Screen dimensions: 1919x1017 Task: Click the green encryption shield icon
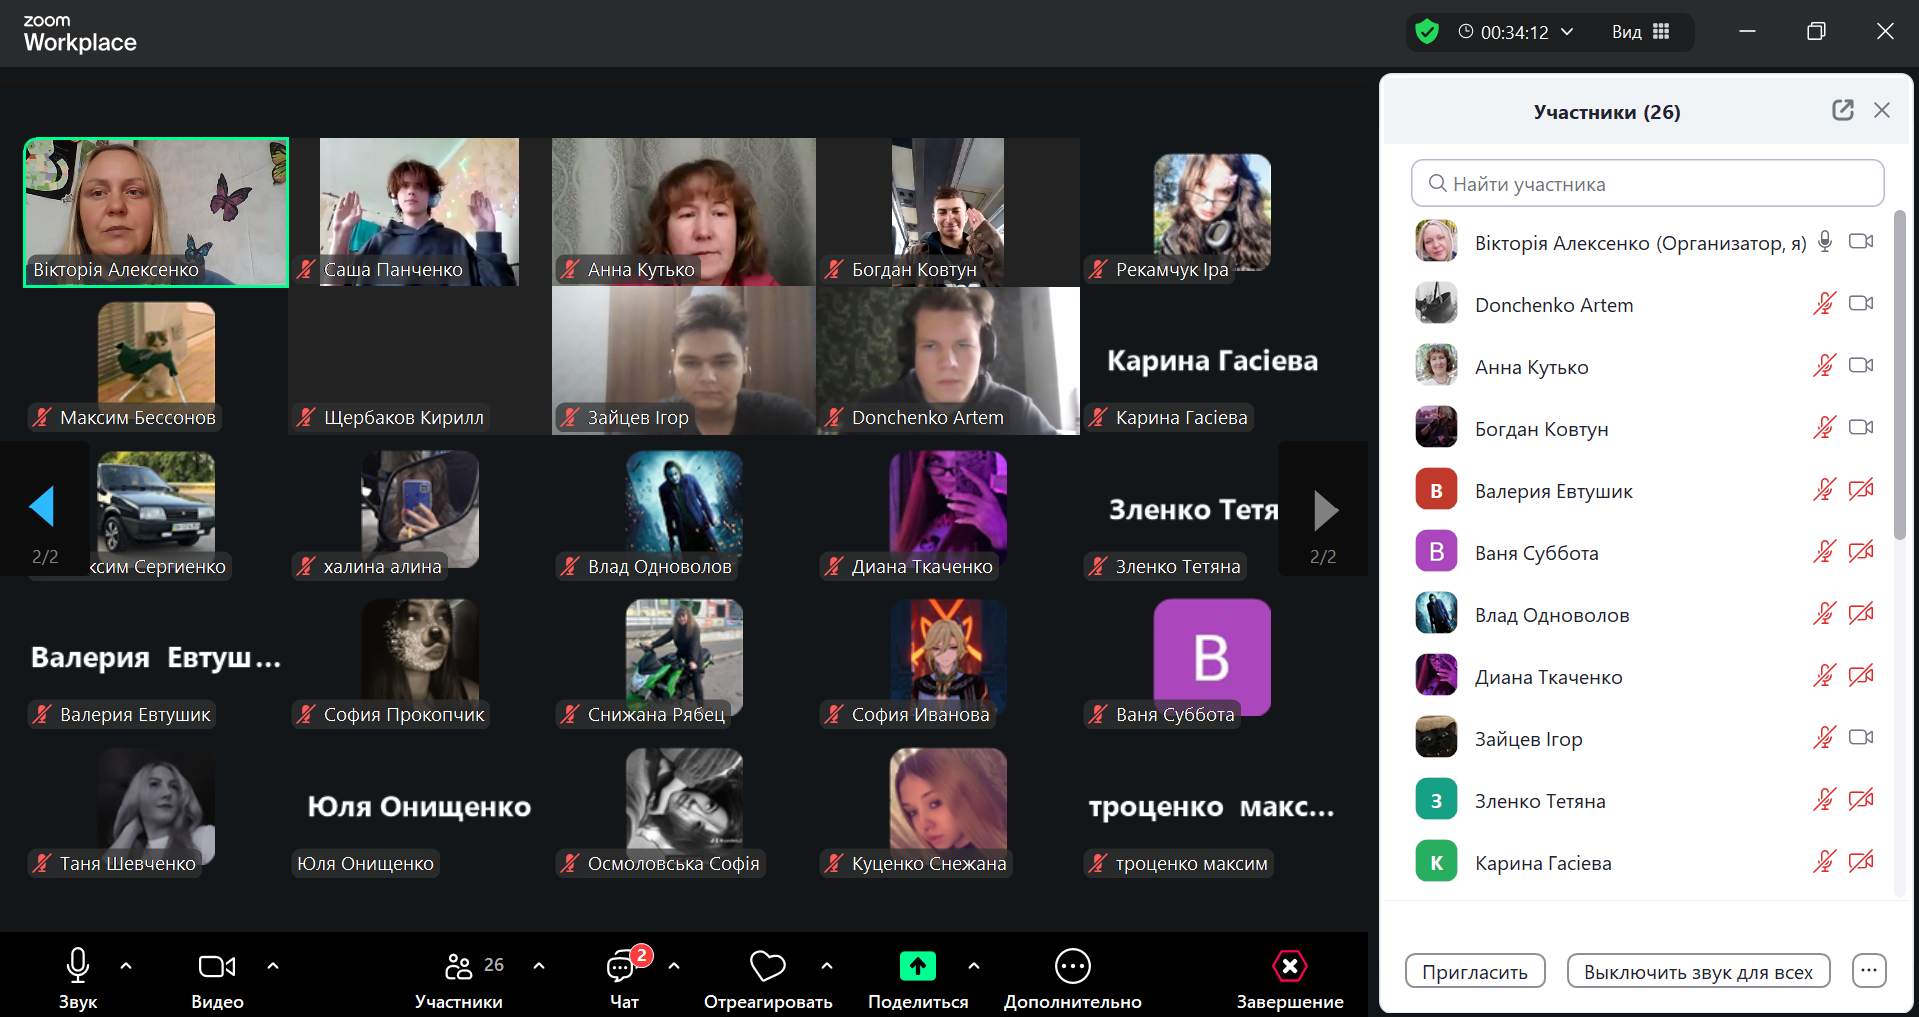(1427, 32)
